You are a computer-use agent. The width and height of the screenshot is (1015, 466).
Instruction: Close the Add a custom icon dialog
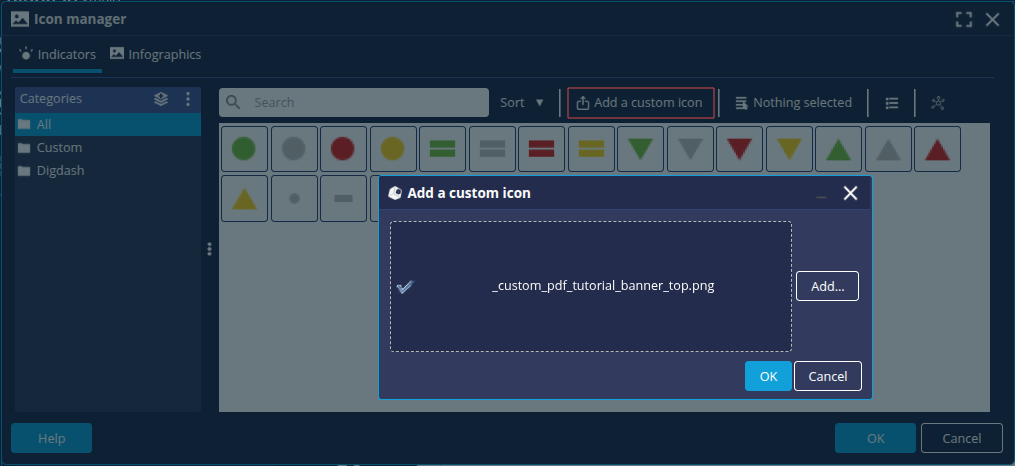coord(850,193)
